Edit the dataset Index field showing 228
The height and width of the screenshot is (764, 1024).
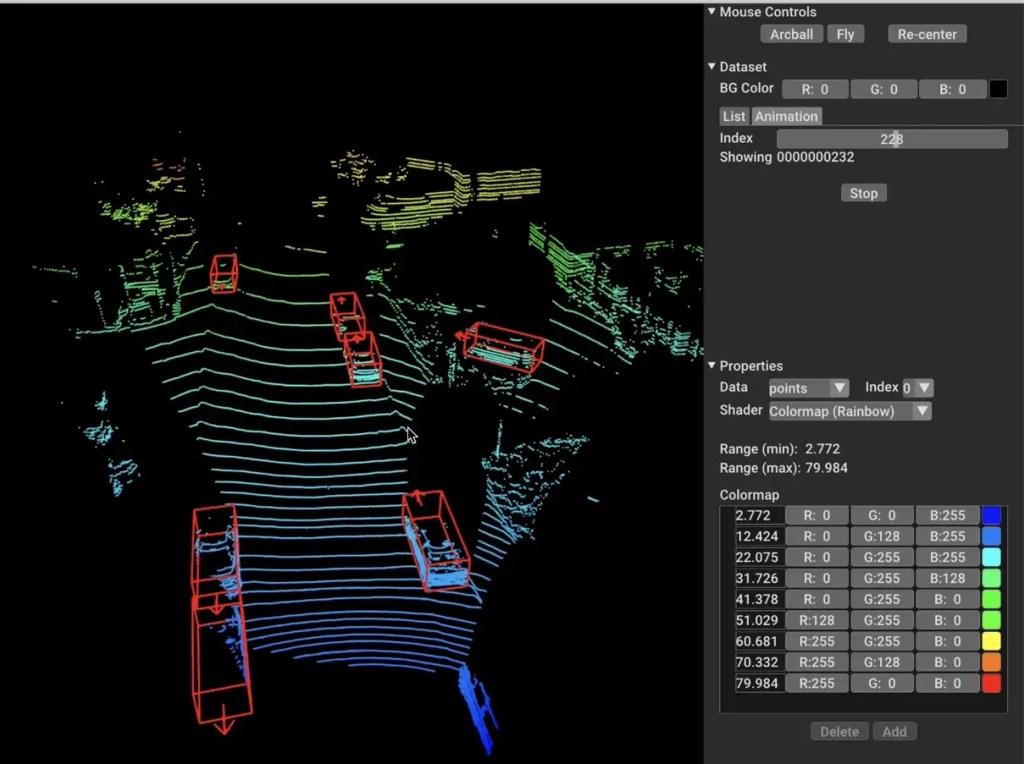click(x=890, y=138)
